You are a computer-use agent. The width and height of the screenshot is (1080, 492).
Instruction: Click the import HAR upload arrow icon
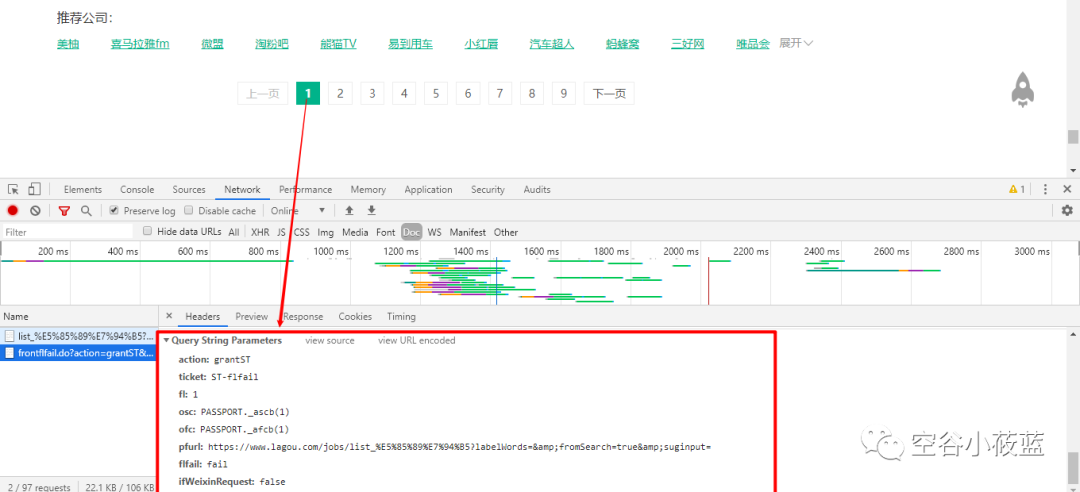coord(349,211)
